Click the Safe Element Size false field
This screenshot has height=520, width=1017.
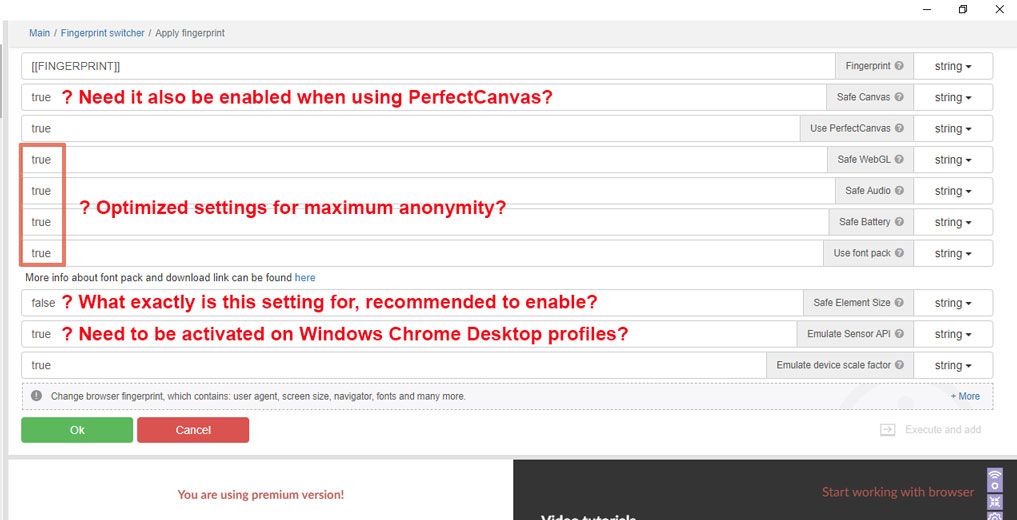point(413,303)
